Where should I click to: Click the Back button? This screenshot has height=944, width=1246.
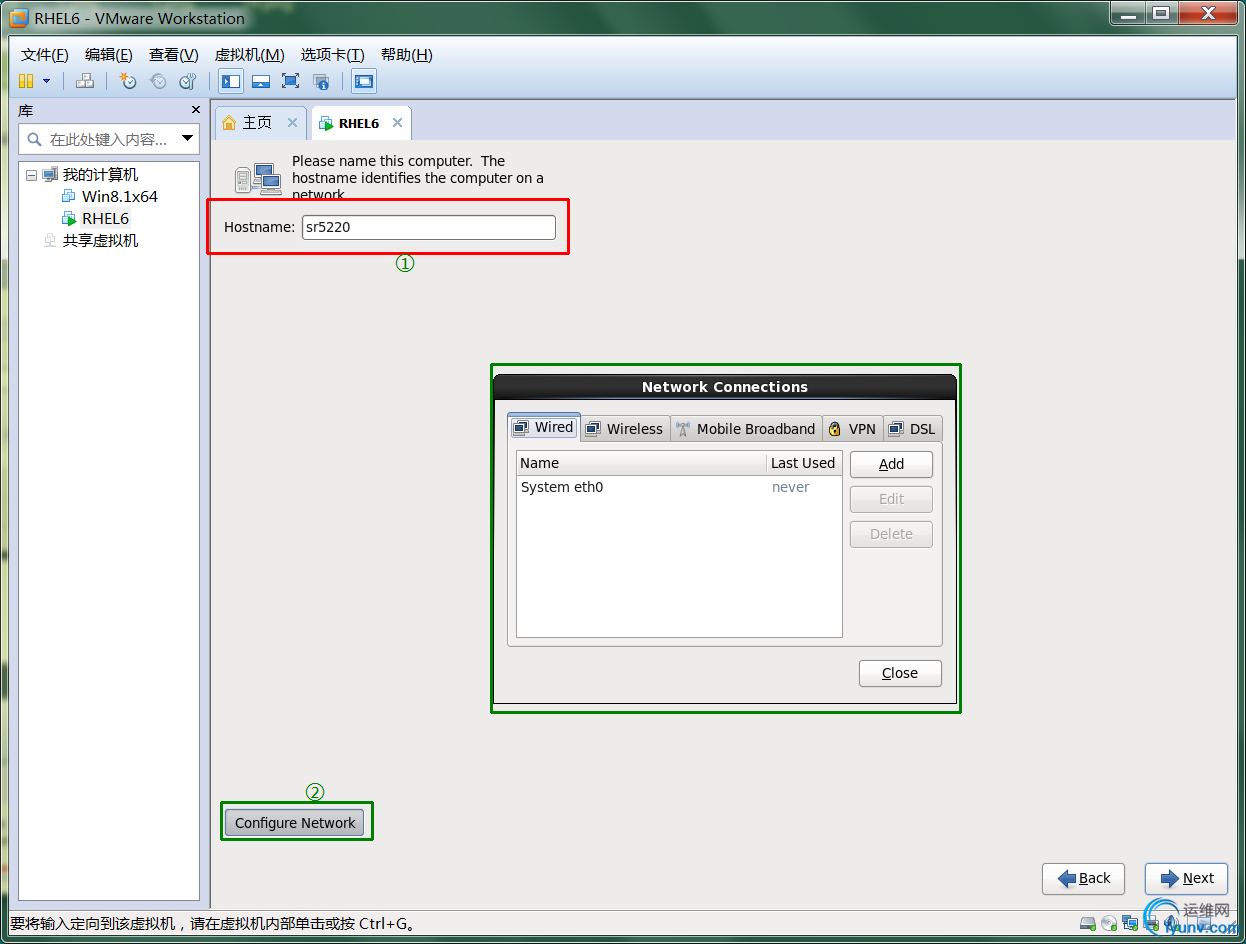(x=1084, y=878)
